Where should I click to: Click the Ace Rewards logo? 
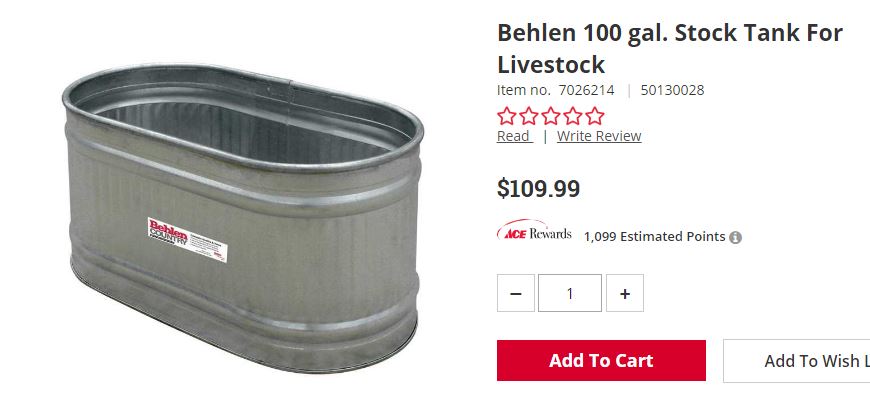(534, 233)
